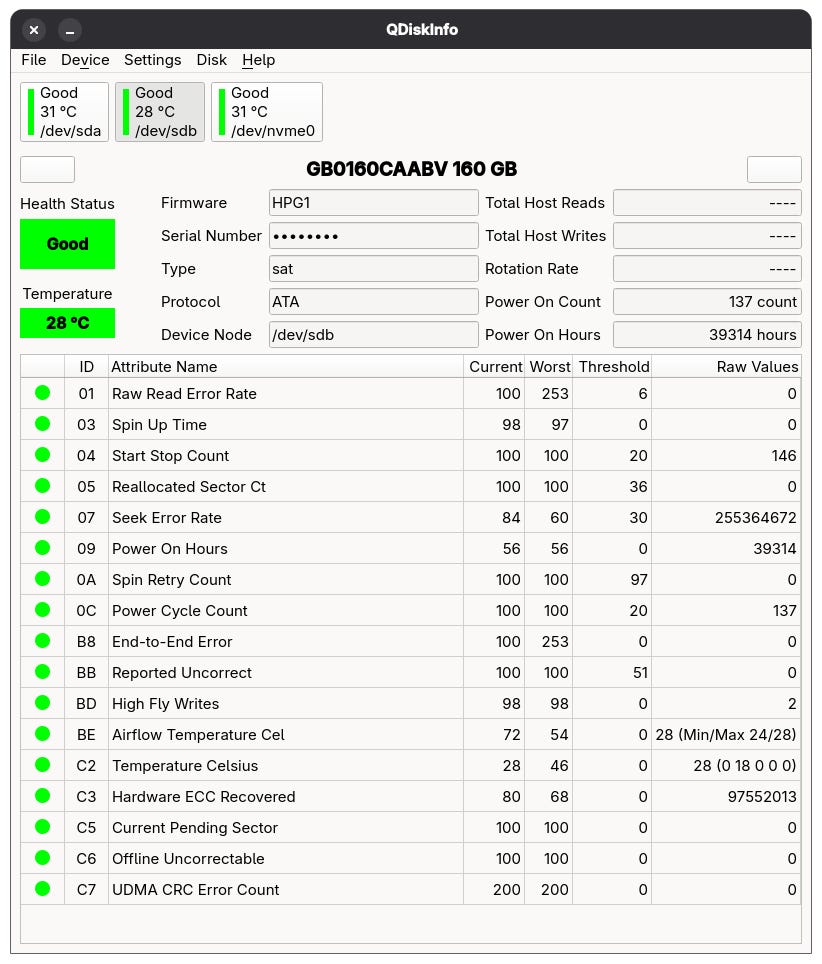Viewport: 822px width, 964px height.
Task: Click the Rotation Rate field
Action: [x=708, y=269]
